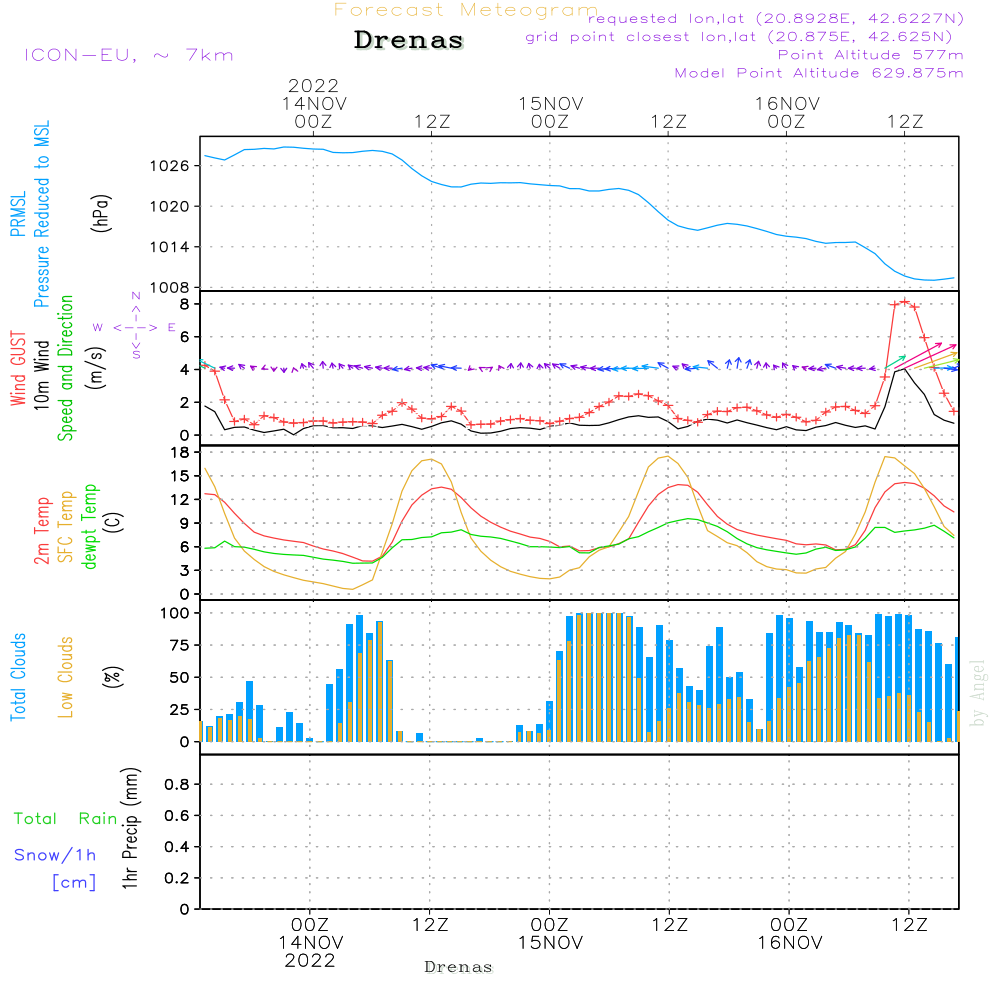Click the "2022" year below the precipitation chart
The width and height of the screenshot is (1000, 1000).
(310, 961)
